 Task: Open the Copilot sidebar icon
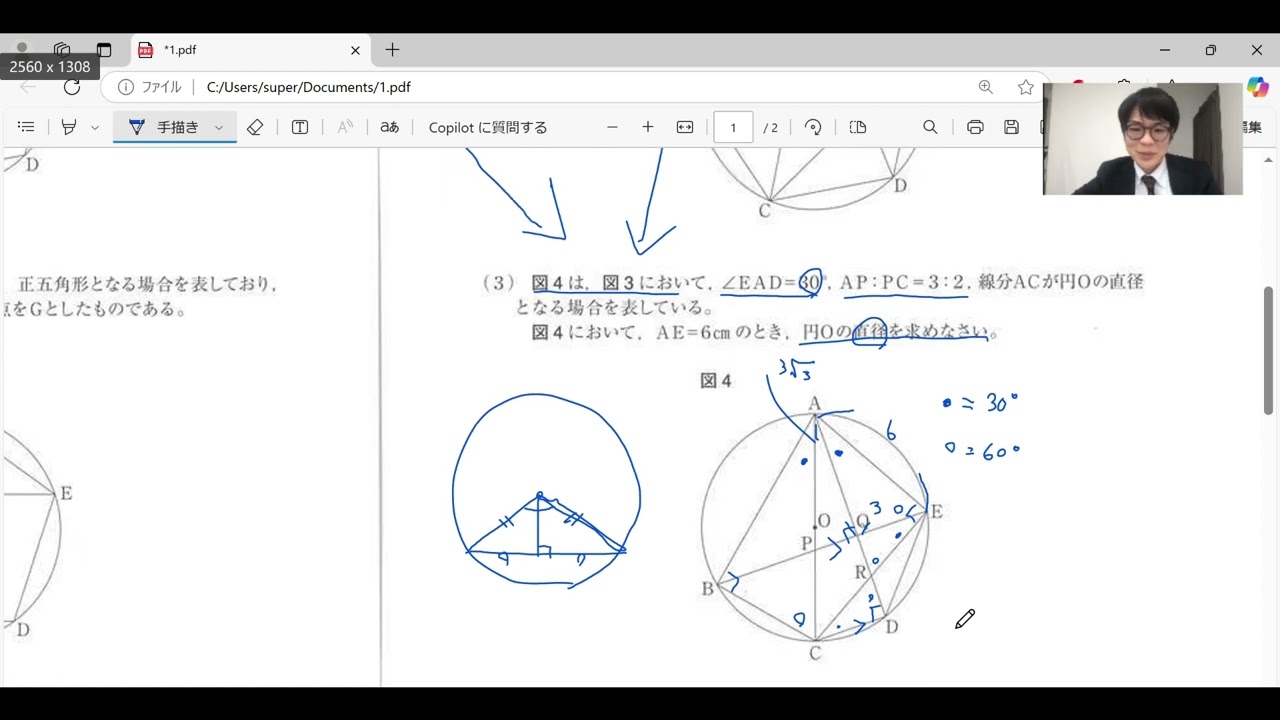(1257, 87)
